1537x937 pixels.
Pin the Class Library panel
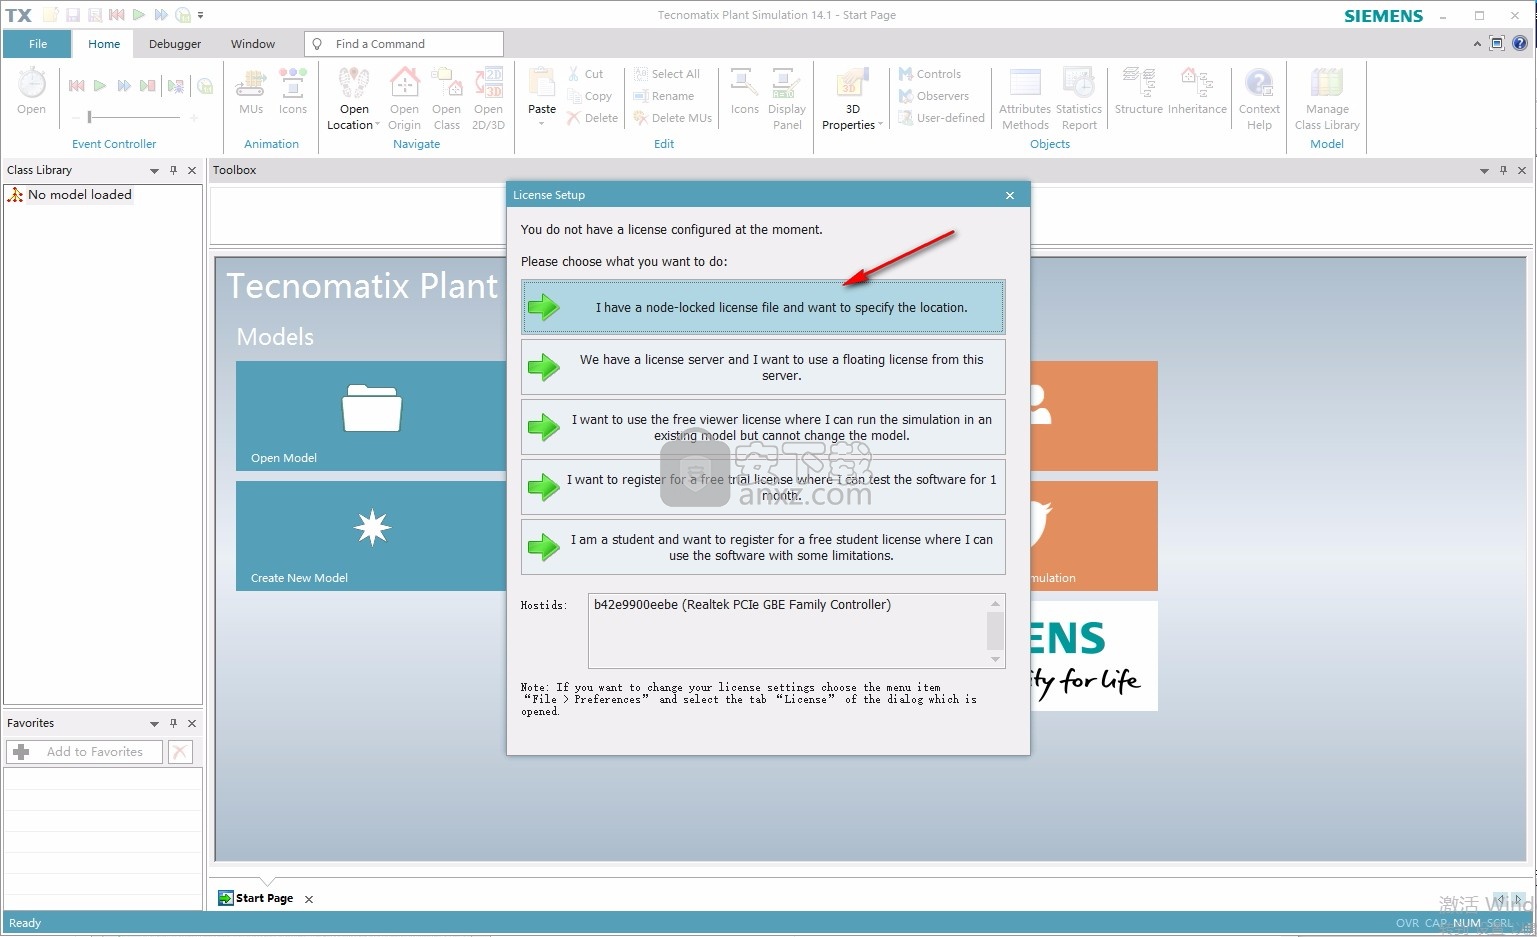click(x=173, y=170)
